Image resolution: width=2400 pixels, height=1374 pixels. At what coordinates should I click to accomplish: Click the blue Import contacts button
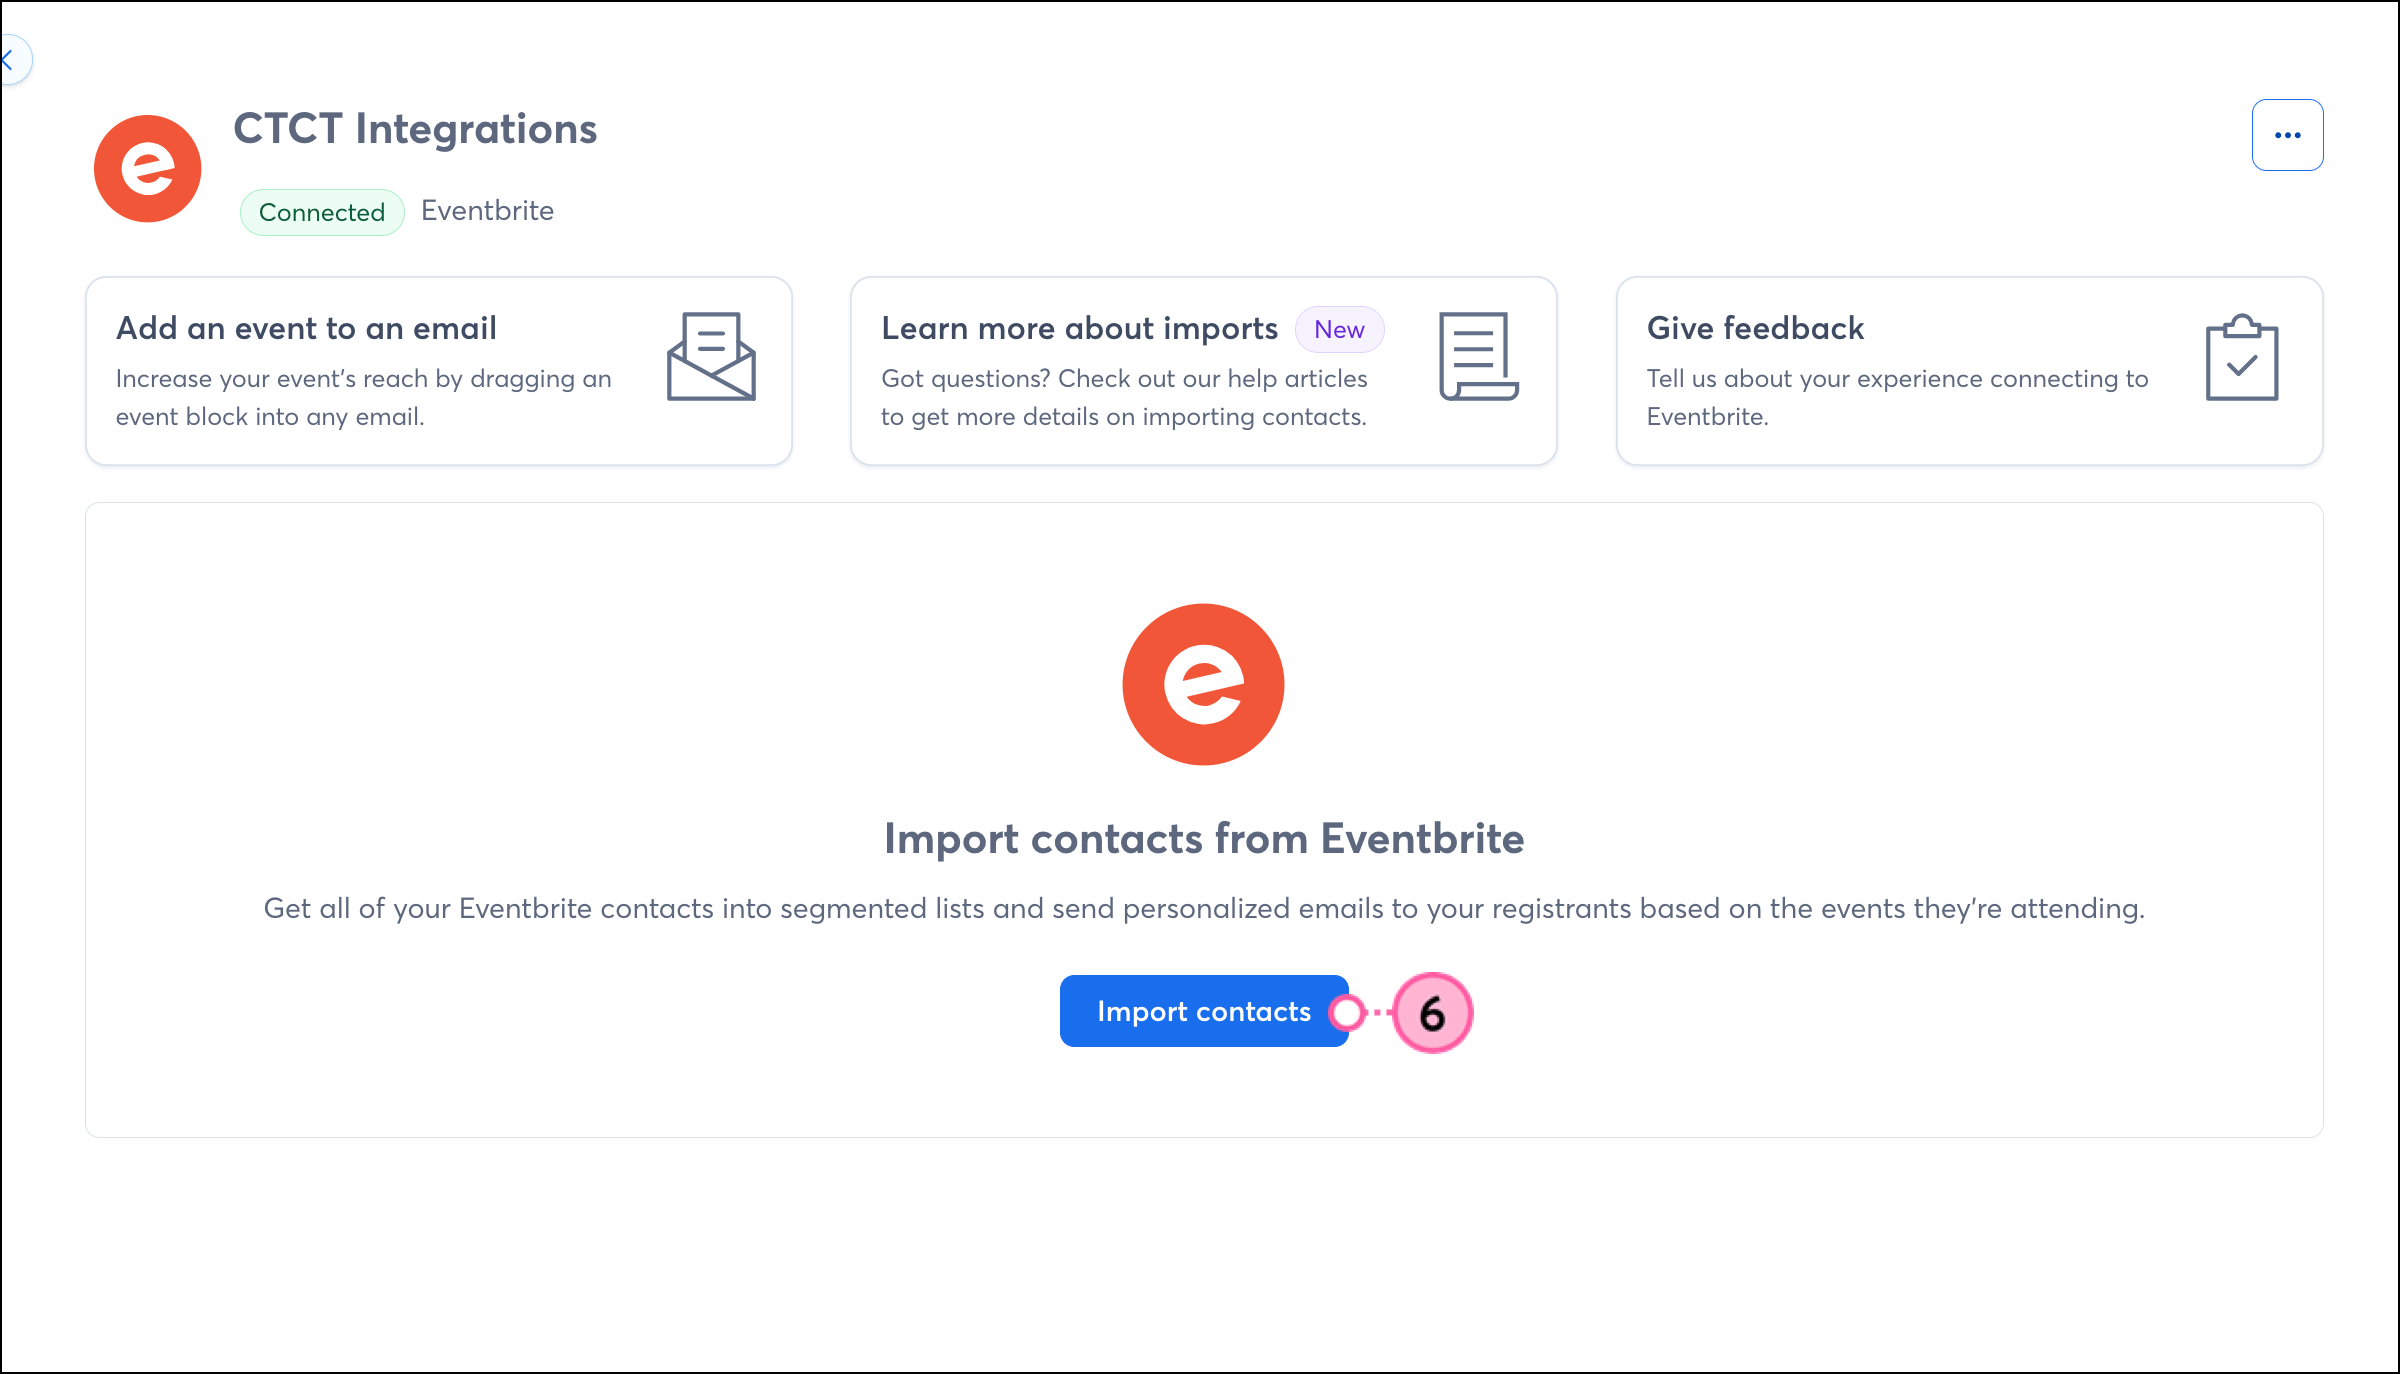coord(1204,1011)
